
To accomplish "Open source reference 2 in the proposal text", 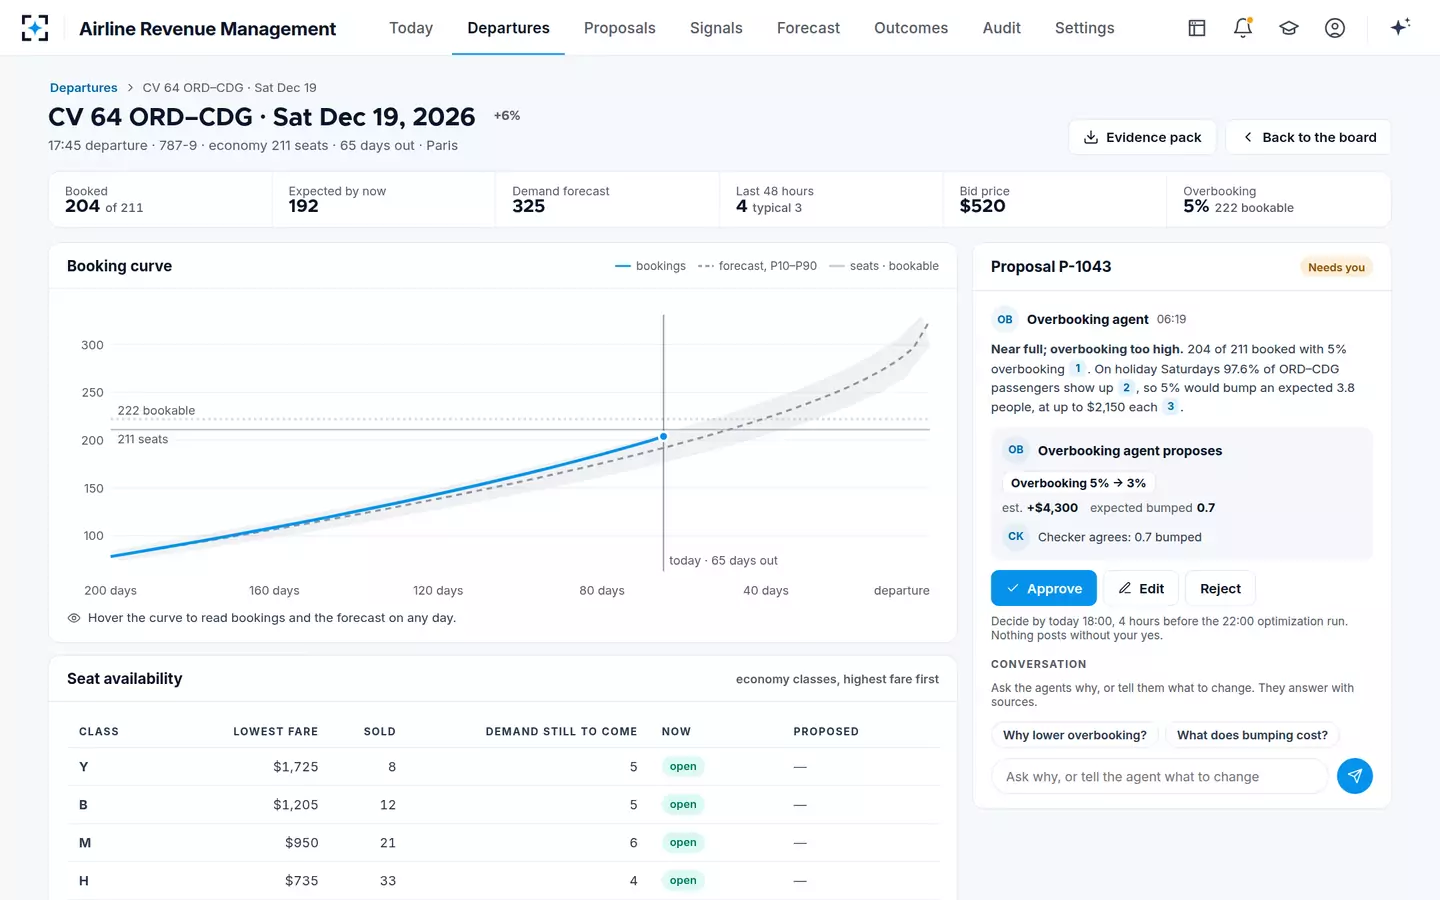I will (x=1126, y=388).
